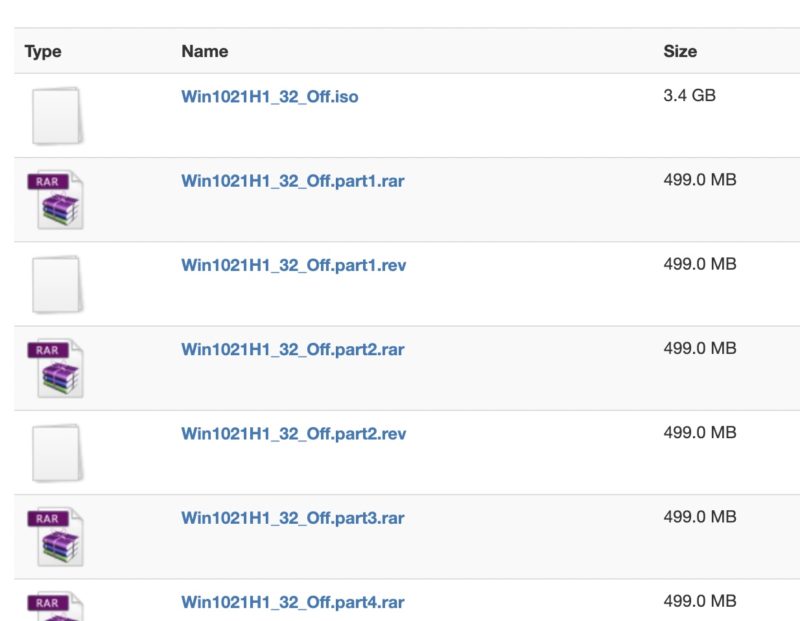The image size is (800, 621).
Task: Click the Size column header
Action: [x=680, y=51]
